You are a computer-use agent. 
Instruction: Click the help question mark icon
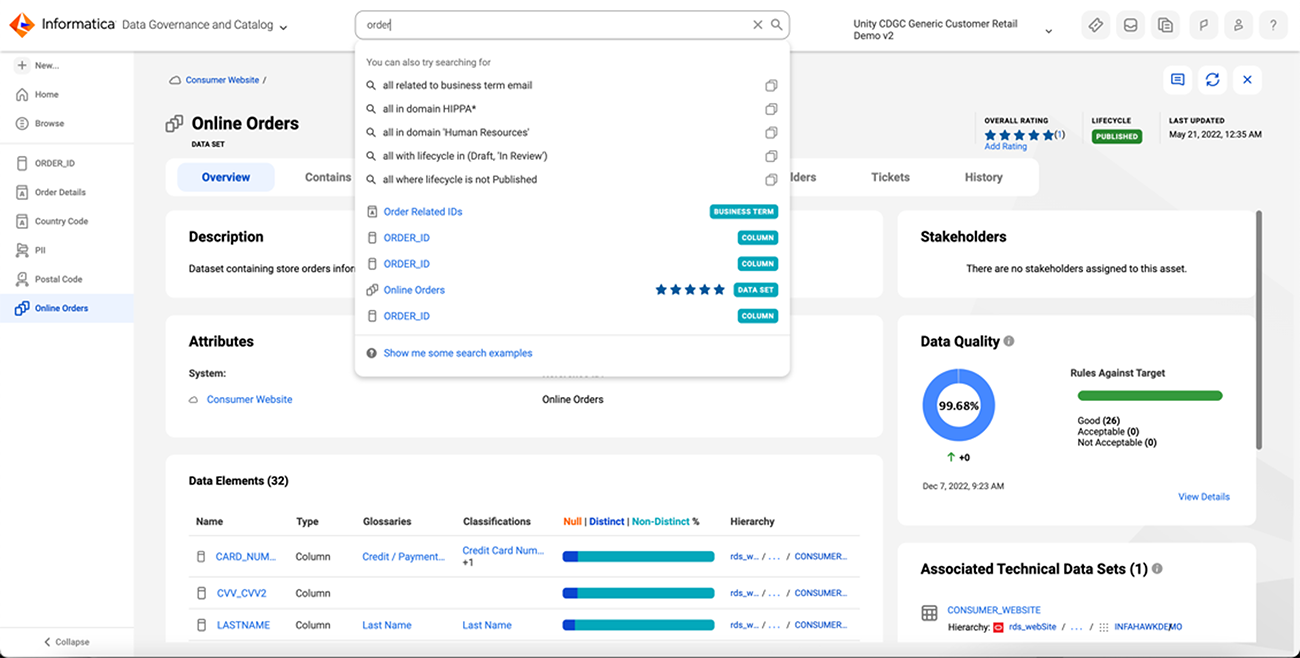pyautogui.click(x=1272, y=26)
